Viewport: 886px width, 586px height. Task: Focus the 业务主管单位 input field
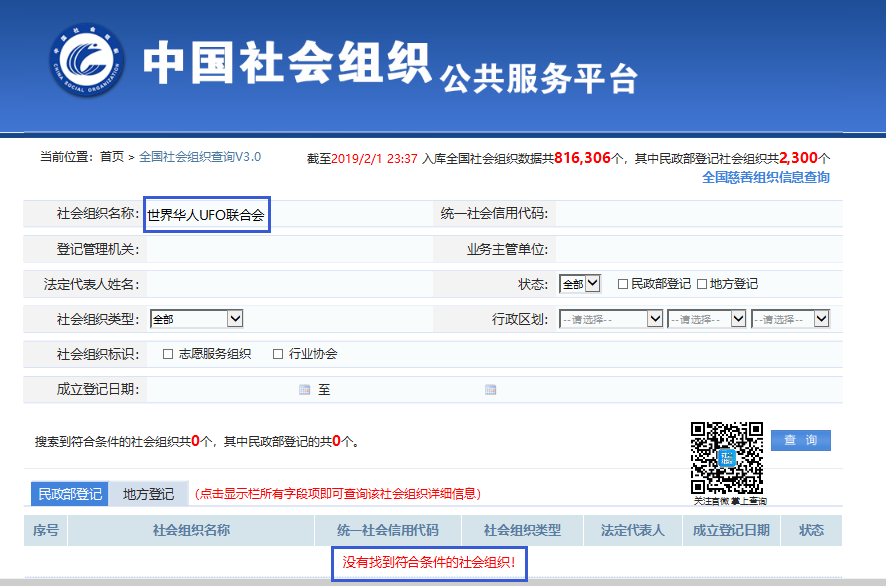click(x=698, y=249)
